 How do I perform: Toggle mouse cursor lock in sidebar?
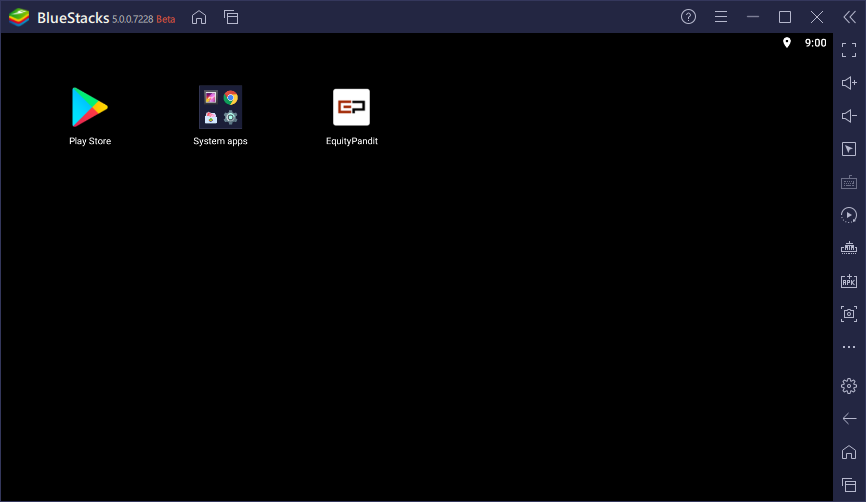click(849, 149)
